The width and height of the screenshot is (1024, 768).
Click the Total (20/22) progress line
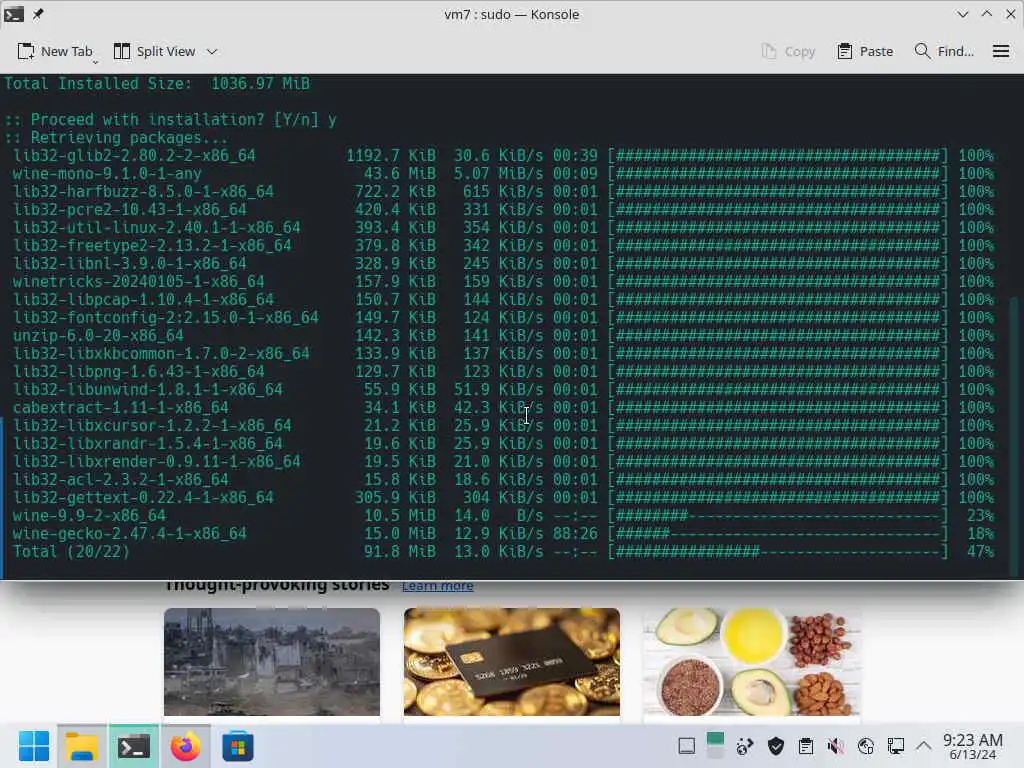pyautogui.click(x=504, y=552)
